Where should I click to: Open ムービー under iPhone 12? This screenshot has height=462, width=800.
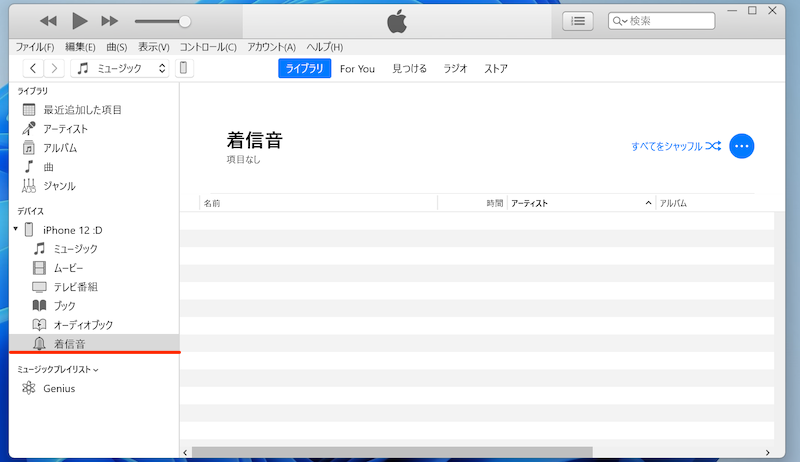click(68, 268)
